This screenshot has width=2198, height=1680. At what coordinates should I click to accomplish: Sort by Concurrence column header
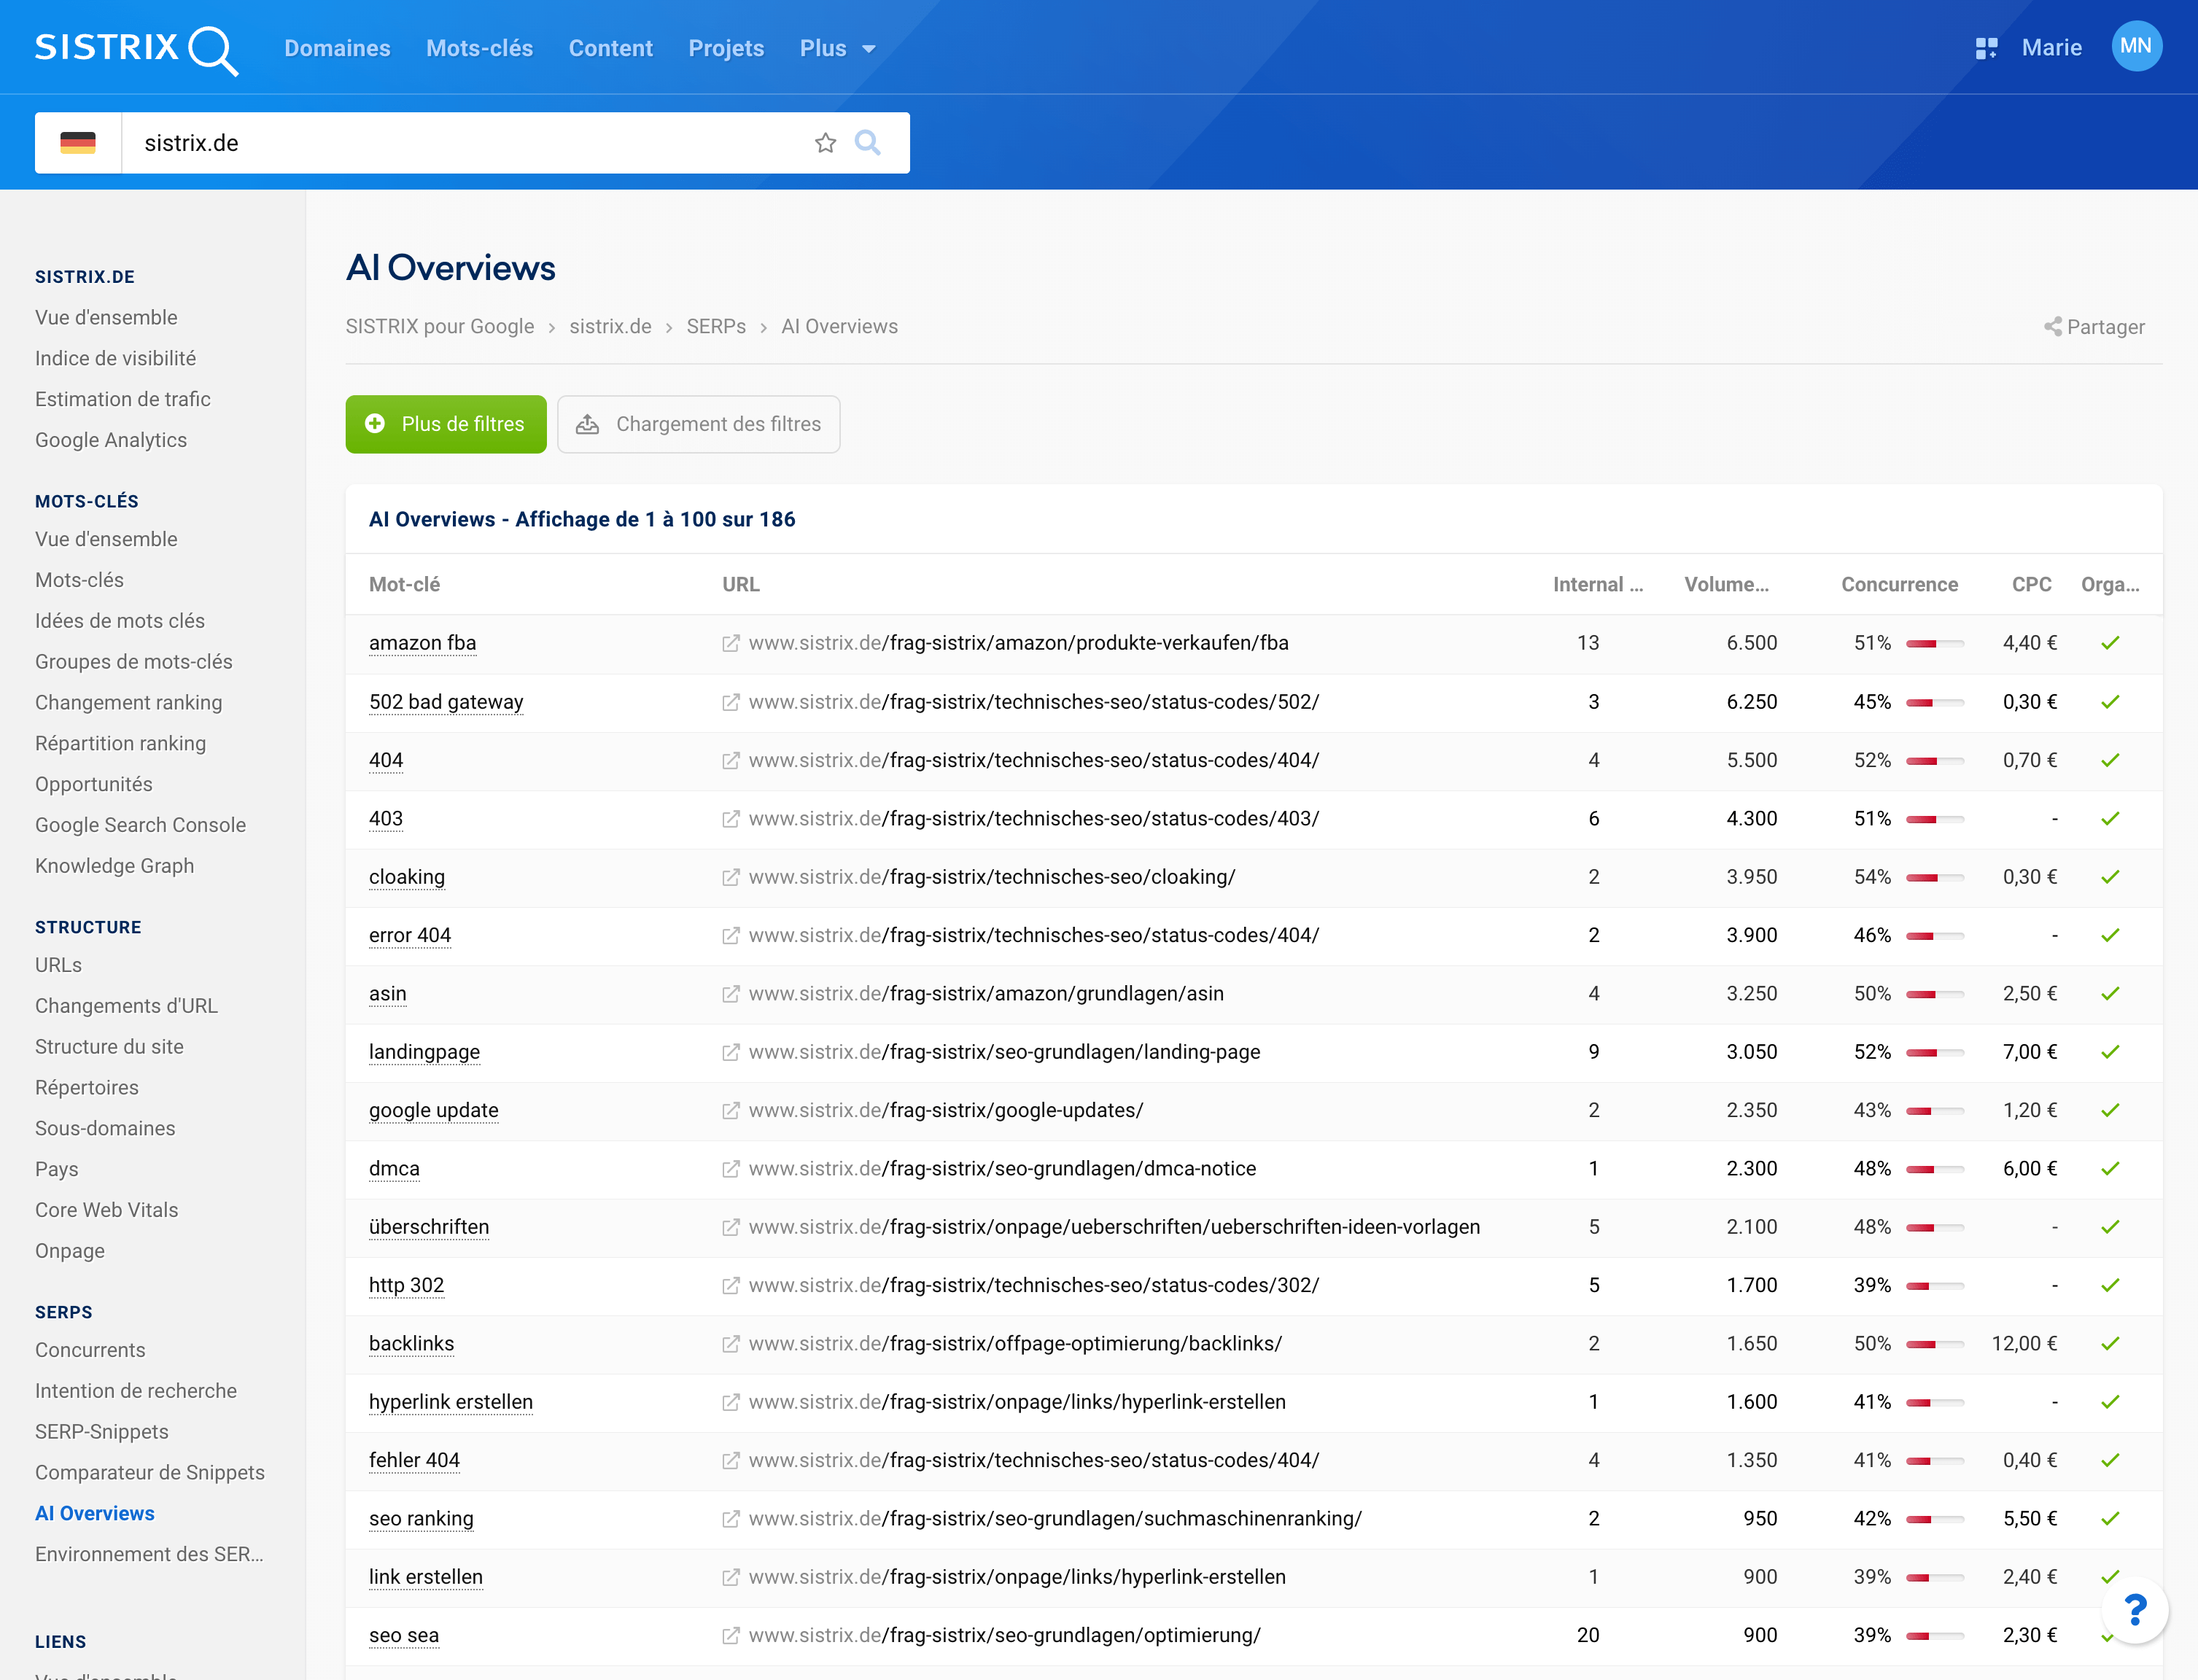tap(1899, 585)
